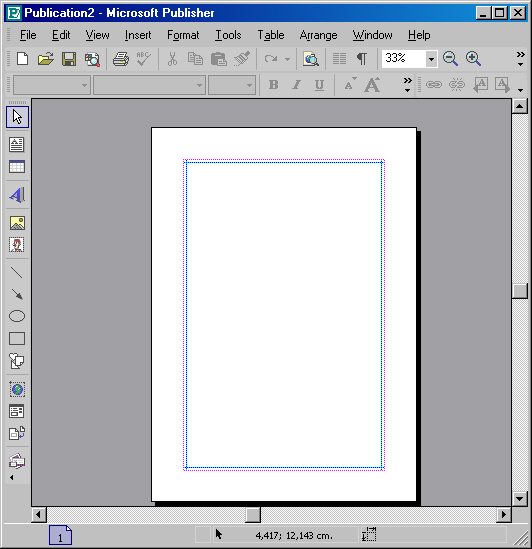The height and width of the screenshot is (549, 532).
Task: Select the Table Frame tool
Action: tap(17, 167)
